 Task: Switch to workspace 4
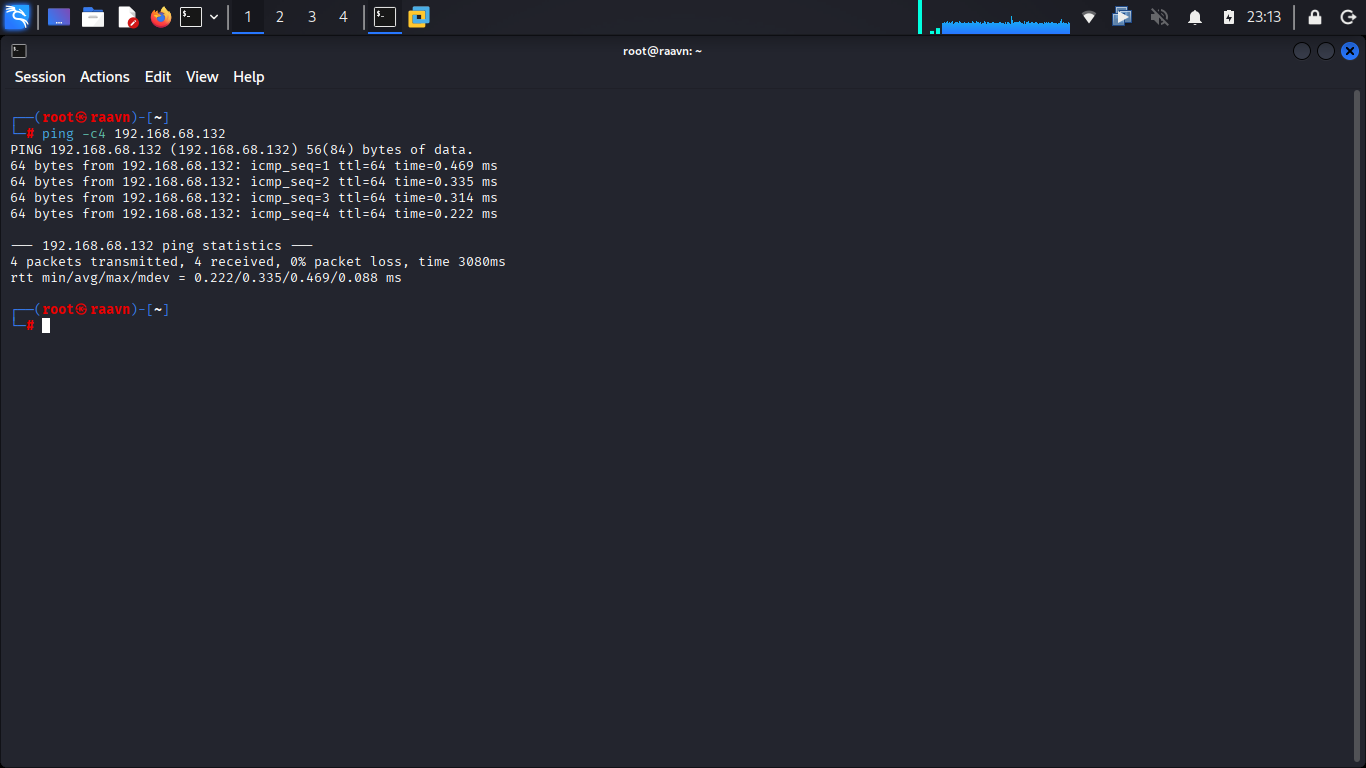click(344, 17)
